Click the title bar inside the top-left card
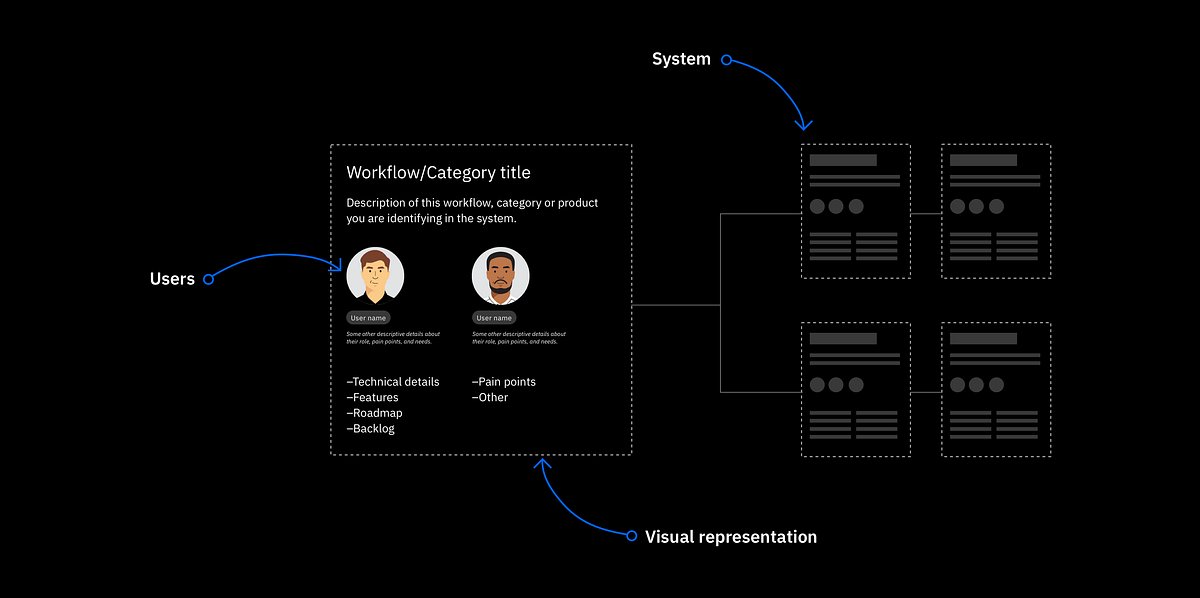The width and height of the screenshot is (1200, 598). click(842, 162)
